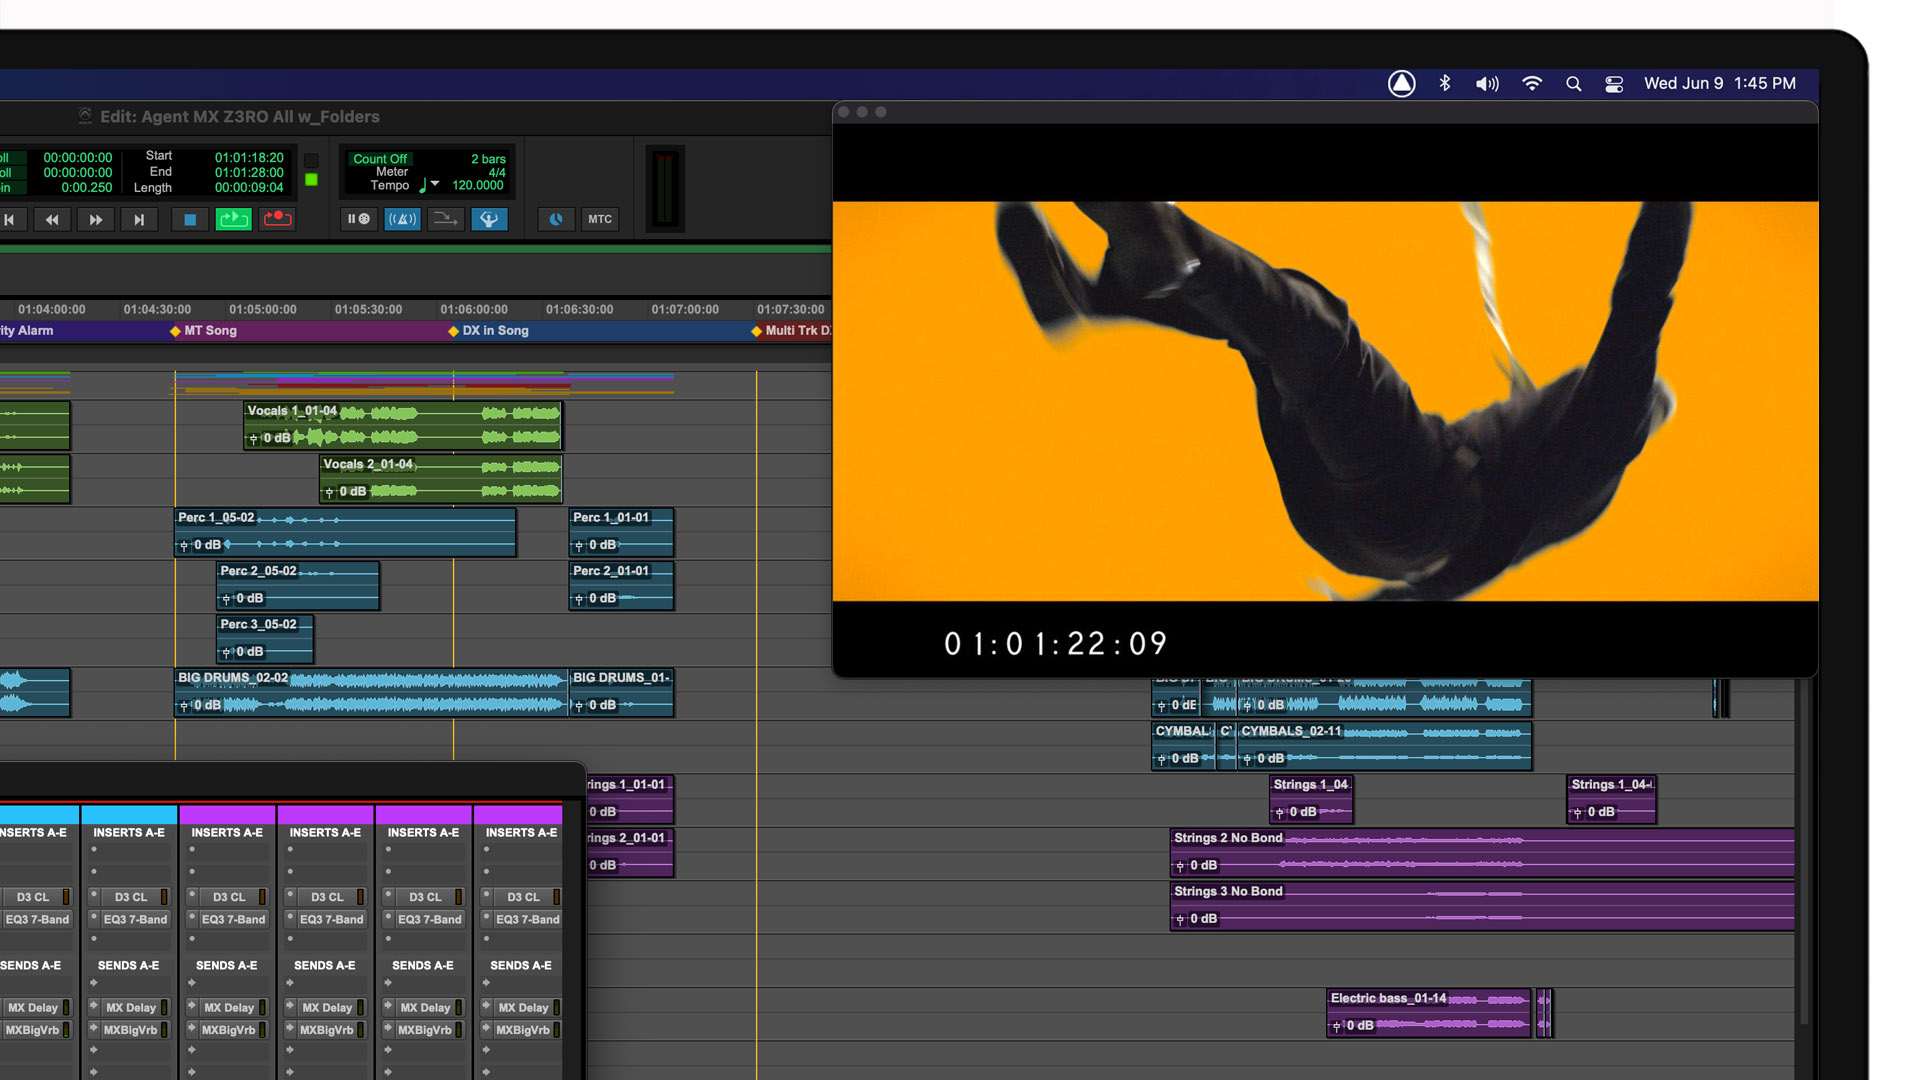Toggle the metronome click on
This screenshot has width=1920, height=1080.
402,219
